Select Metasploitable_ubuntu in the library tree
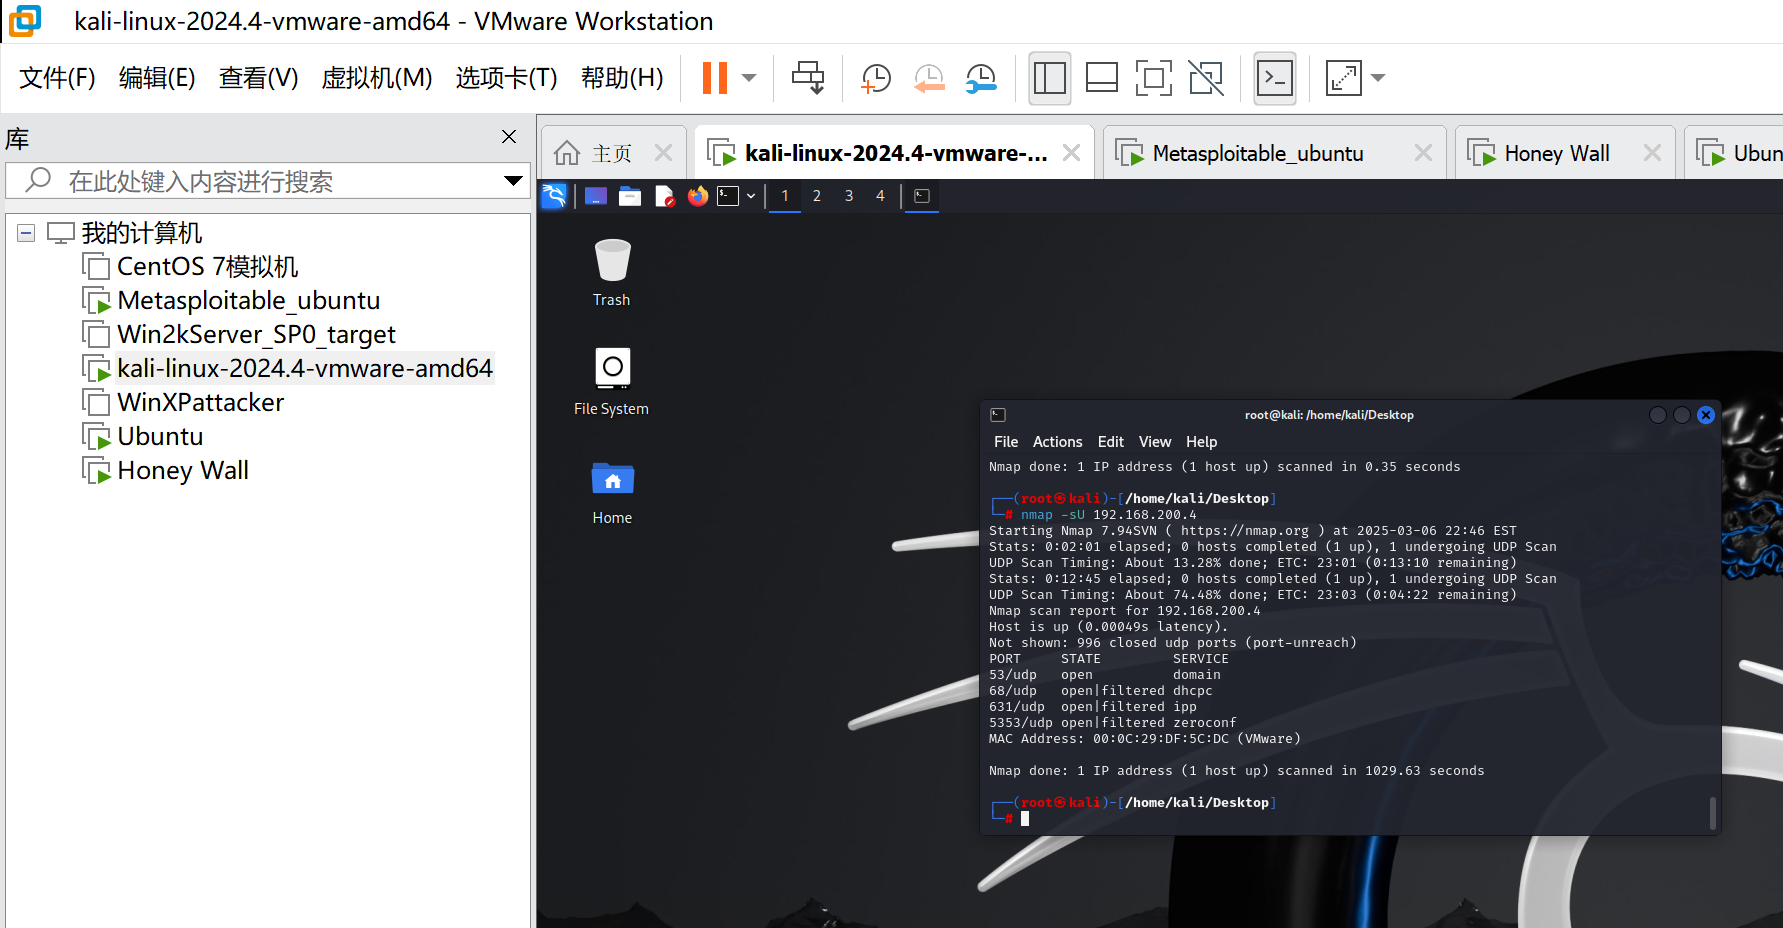 click(248, 301)
